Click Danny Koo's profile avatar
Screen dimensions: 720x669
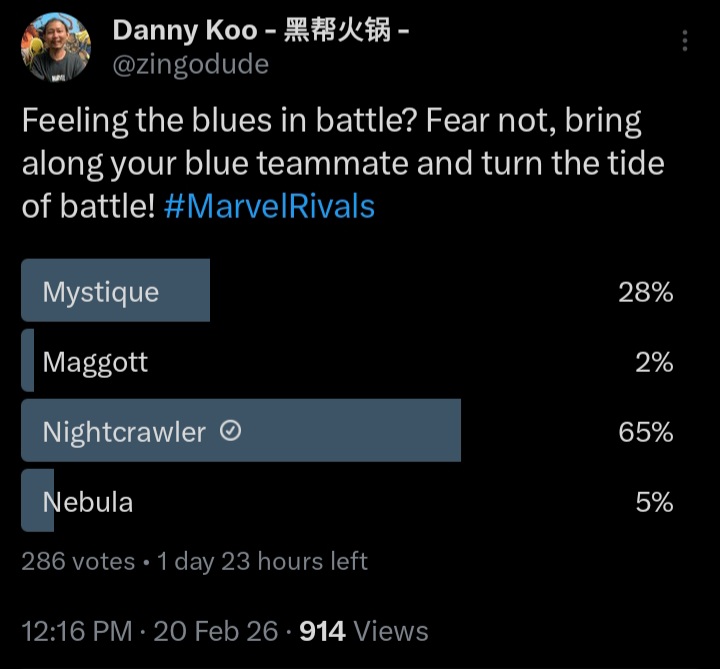[56, 48]
